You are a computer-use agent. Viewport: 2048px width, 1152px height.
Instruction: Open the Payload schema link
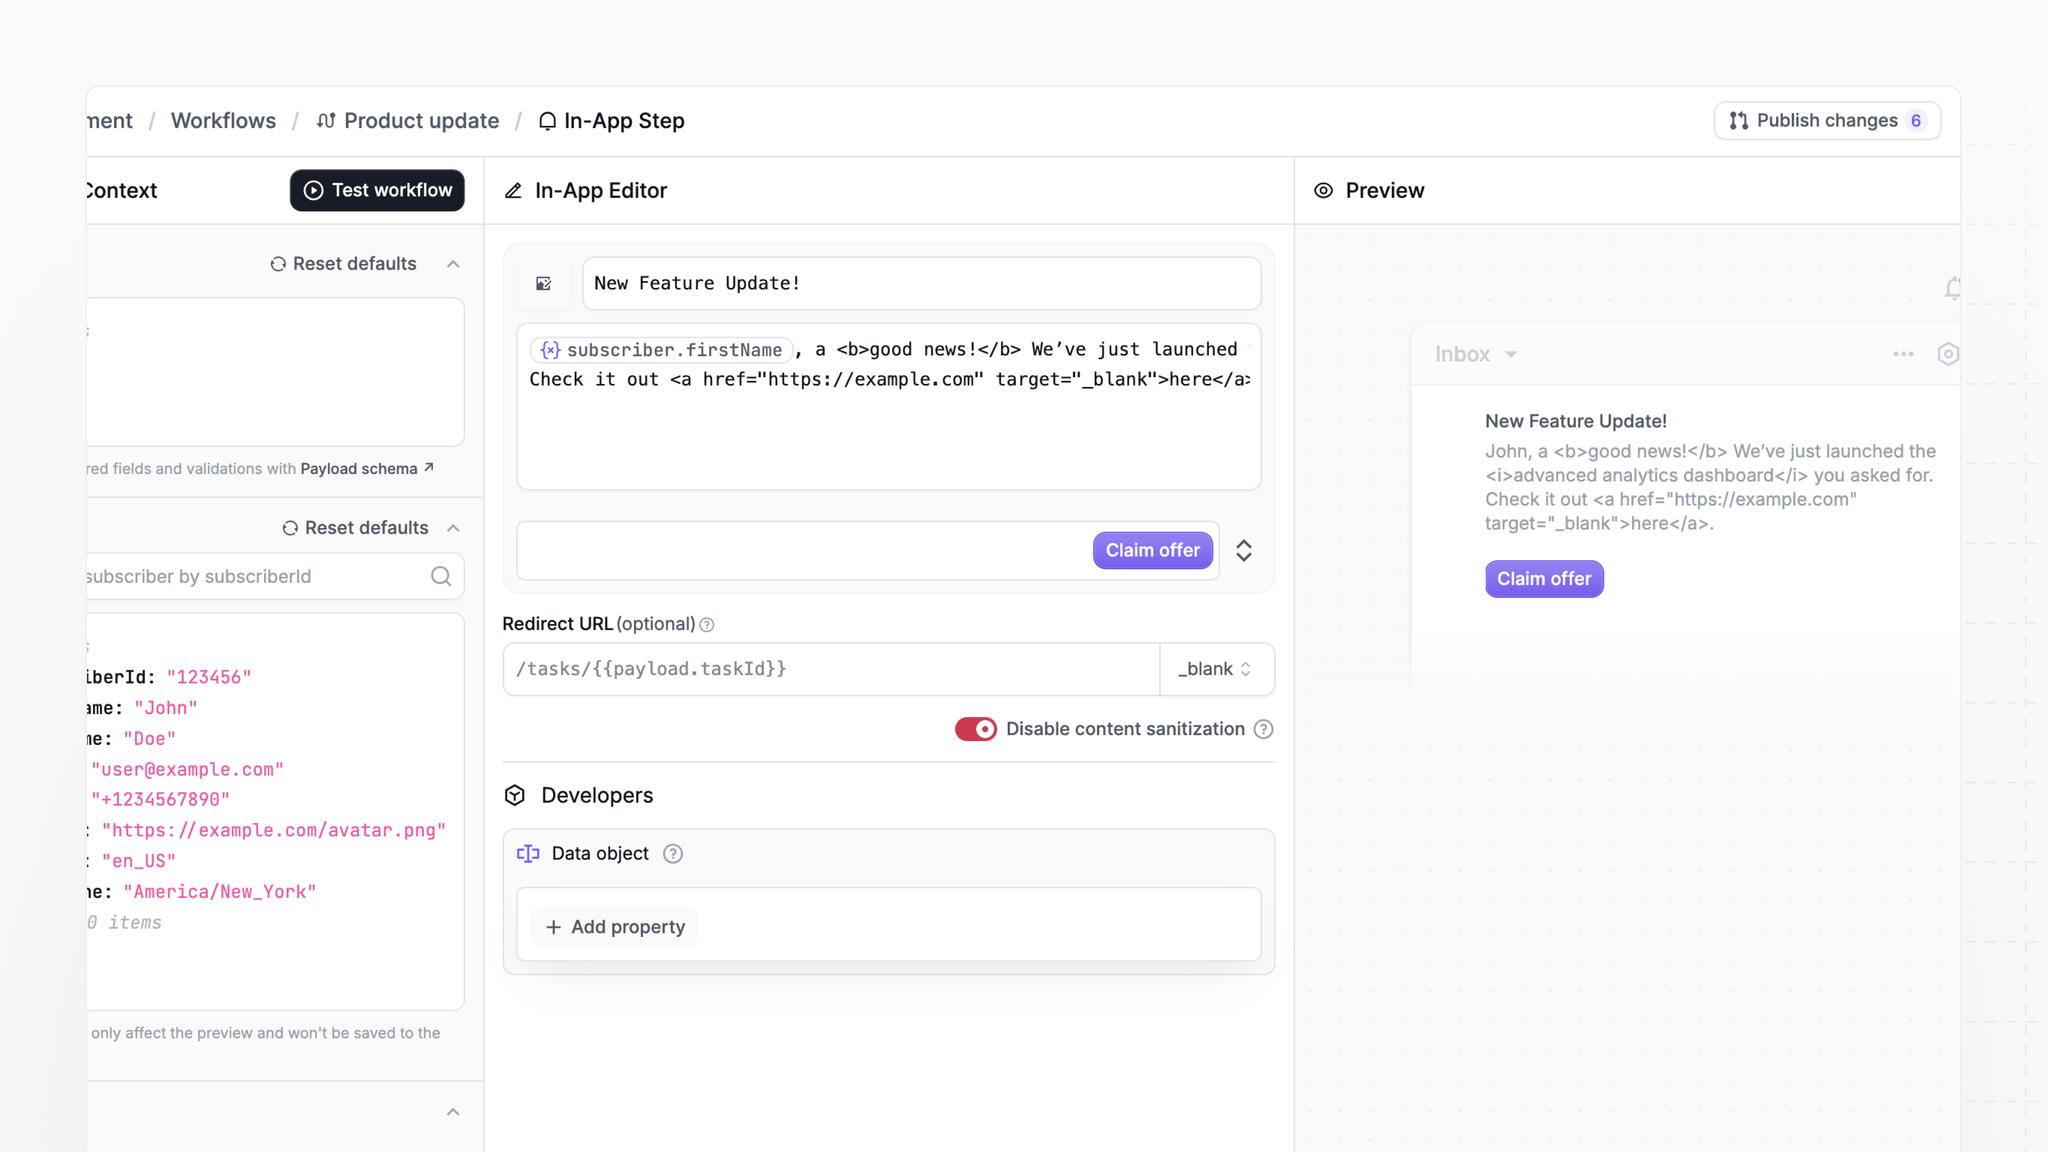(359, 468)
